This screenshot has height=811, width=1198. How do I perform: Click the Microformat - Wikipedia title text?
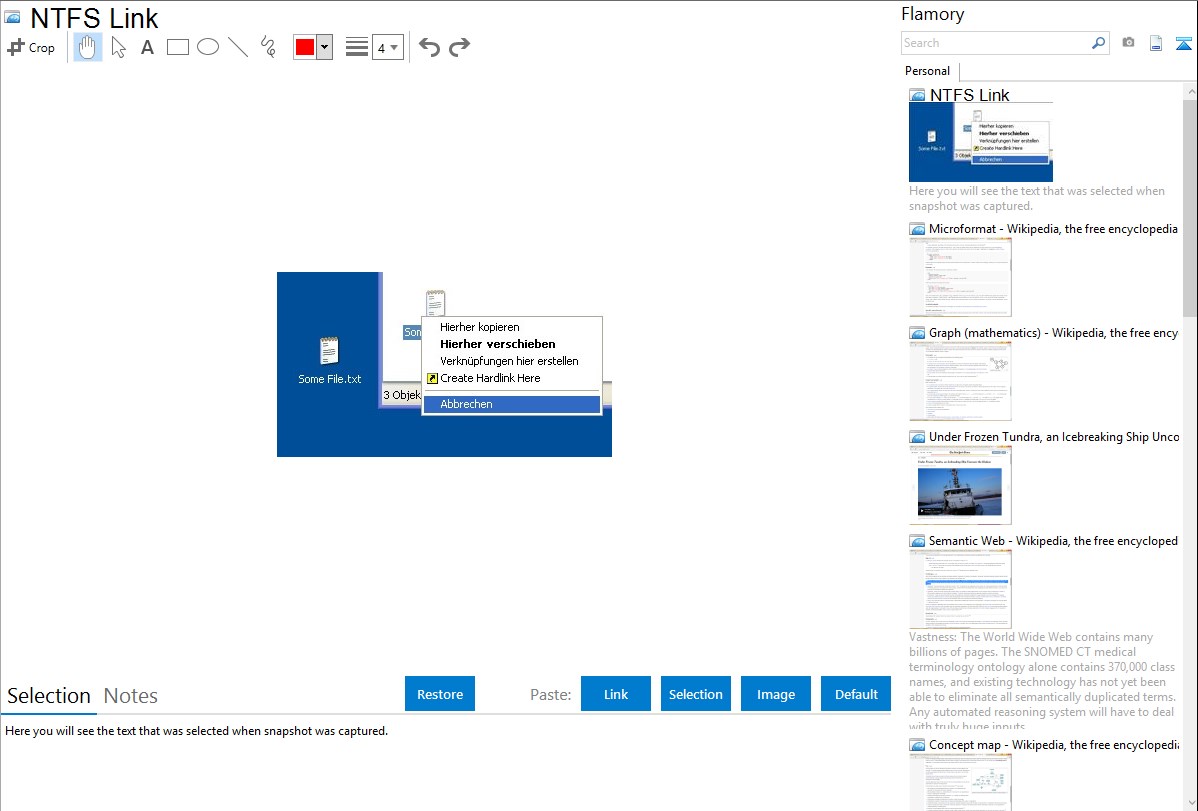tap(1053, 229)
